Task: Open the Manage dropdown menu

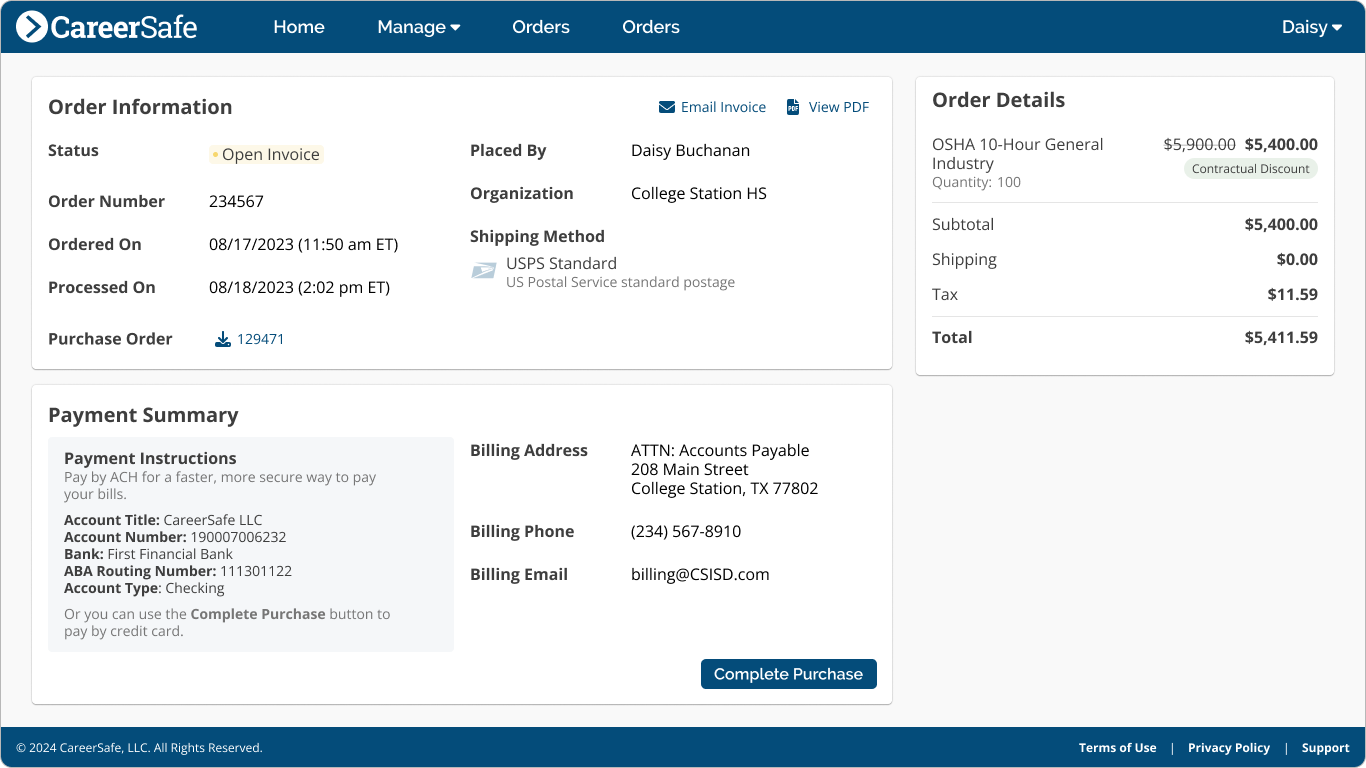Action: [x=418, y=27]
